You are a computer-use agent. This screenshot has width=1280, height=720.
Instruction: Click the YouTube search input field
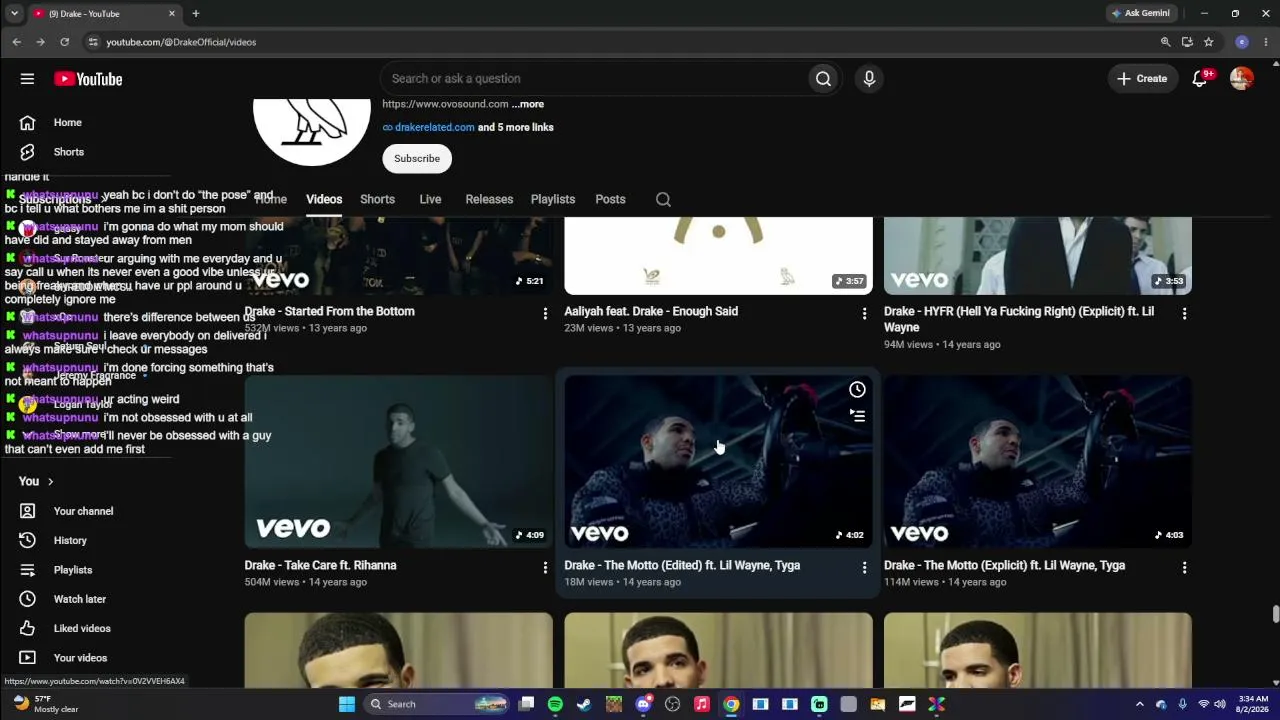tap(595, 79)
